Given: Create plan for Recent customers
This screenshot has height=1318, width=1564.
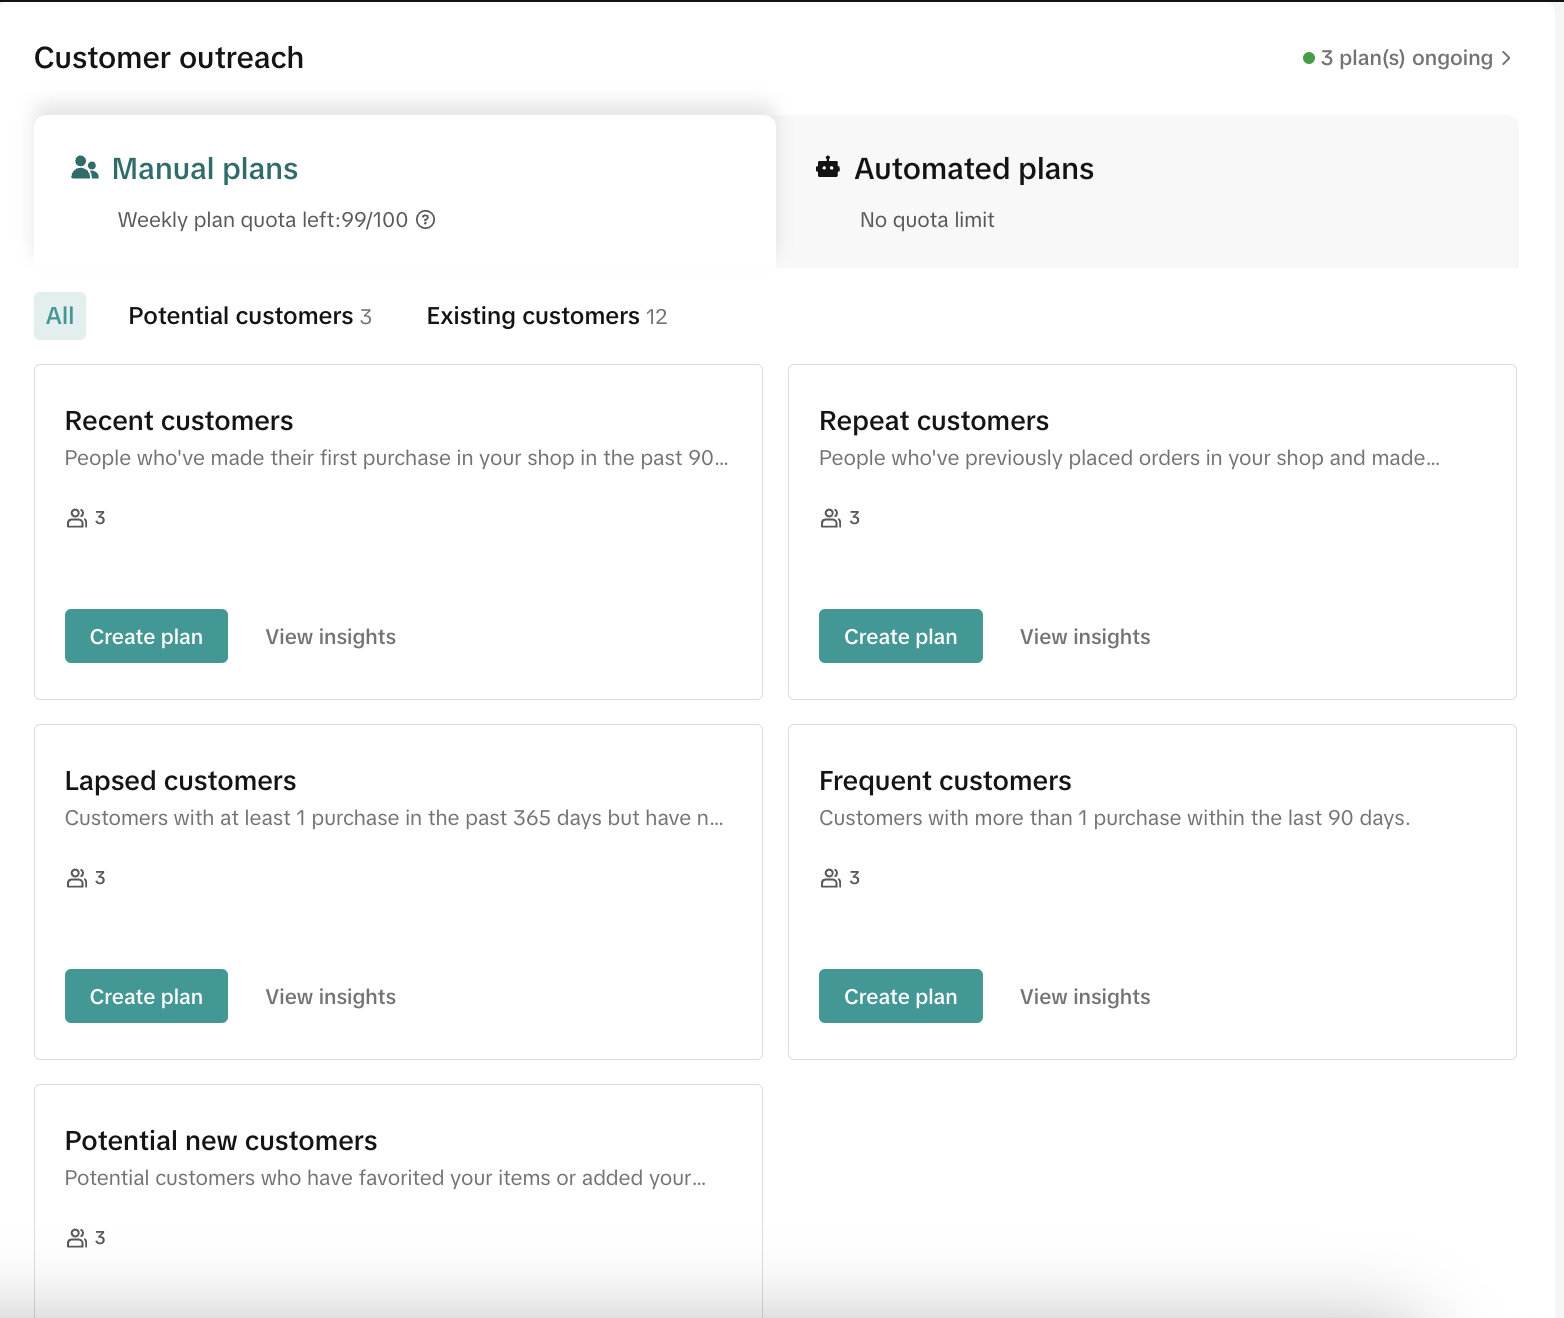Looking at the screenshot, I should 146,636.
